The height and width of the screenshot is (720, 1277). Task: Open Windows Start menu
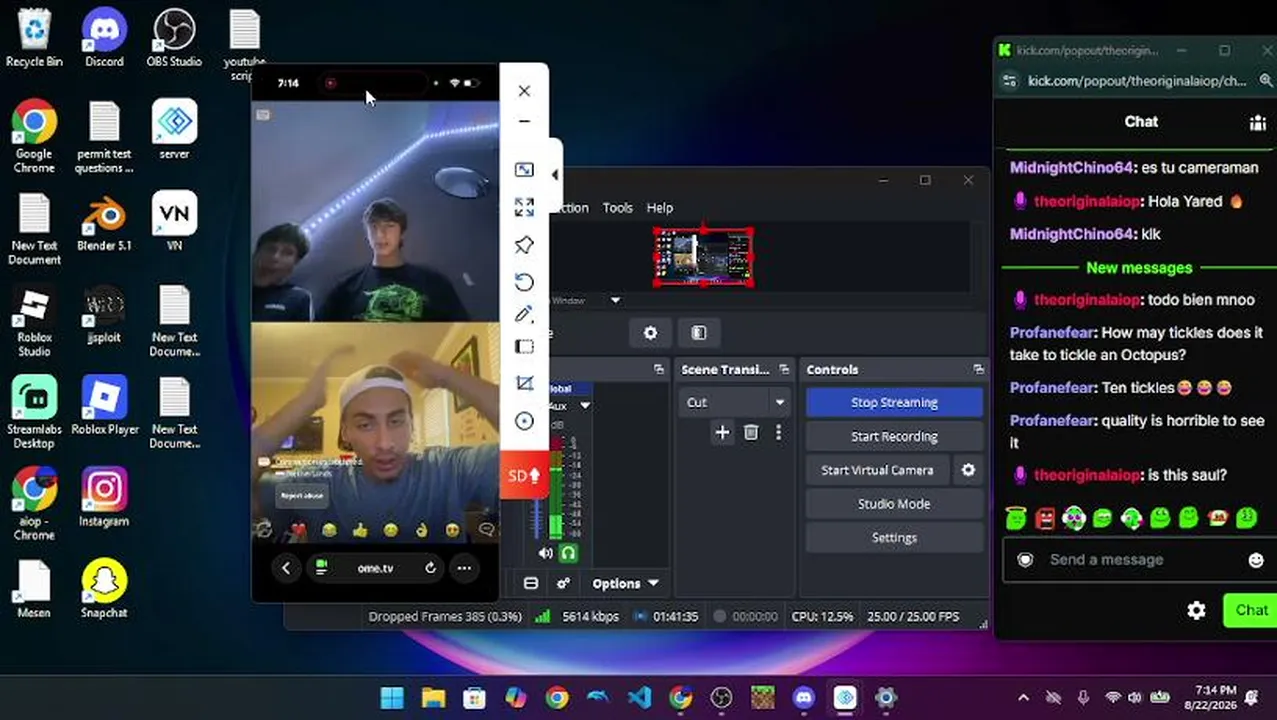(392, 697)
